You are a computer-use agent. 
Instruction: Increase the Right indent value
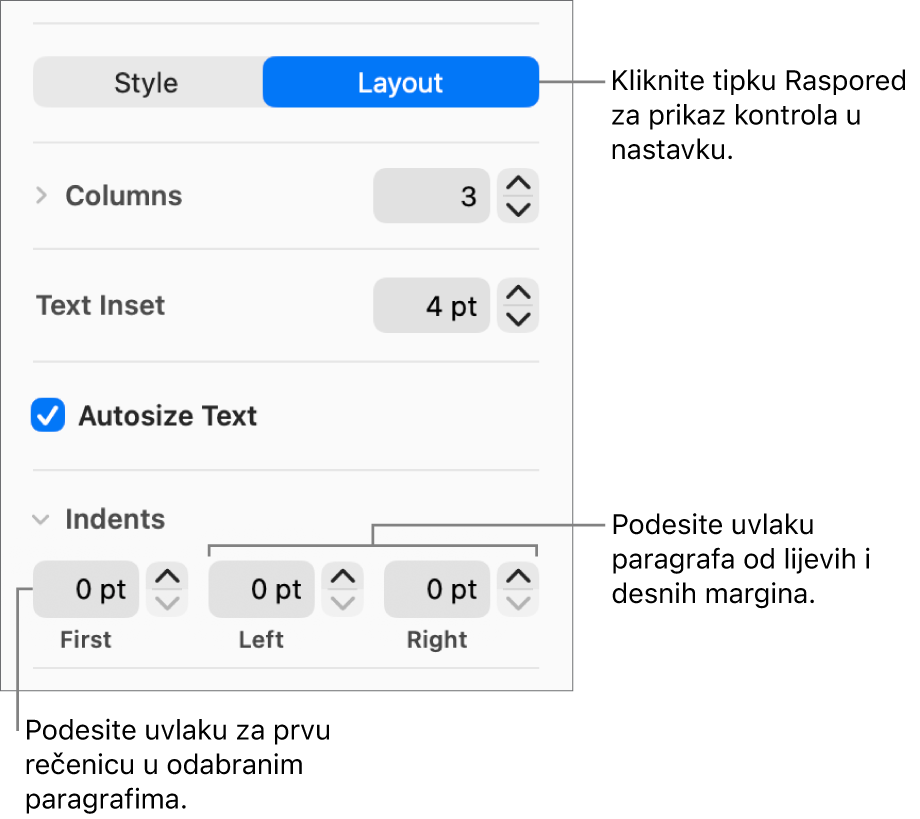click(518, 577)
